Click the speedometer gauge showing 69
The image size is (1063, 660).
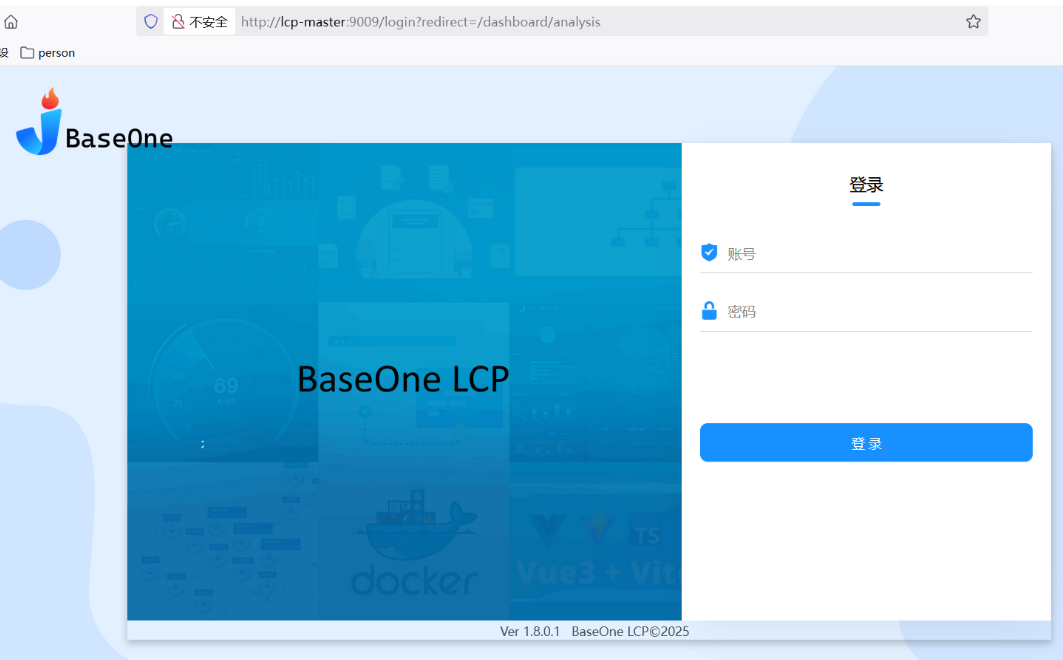pos(224,386)
